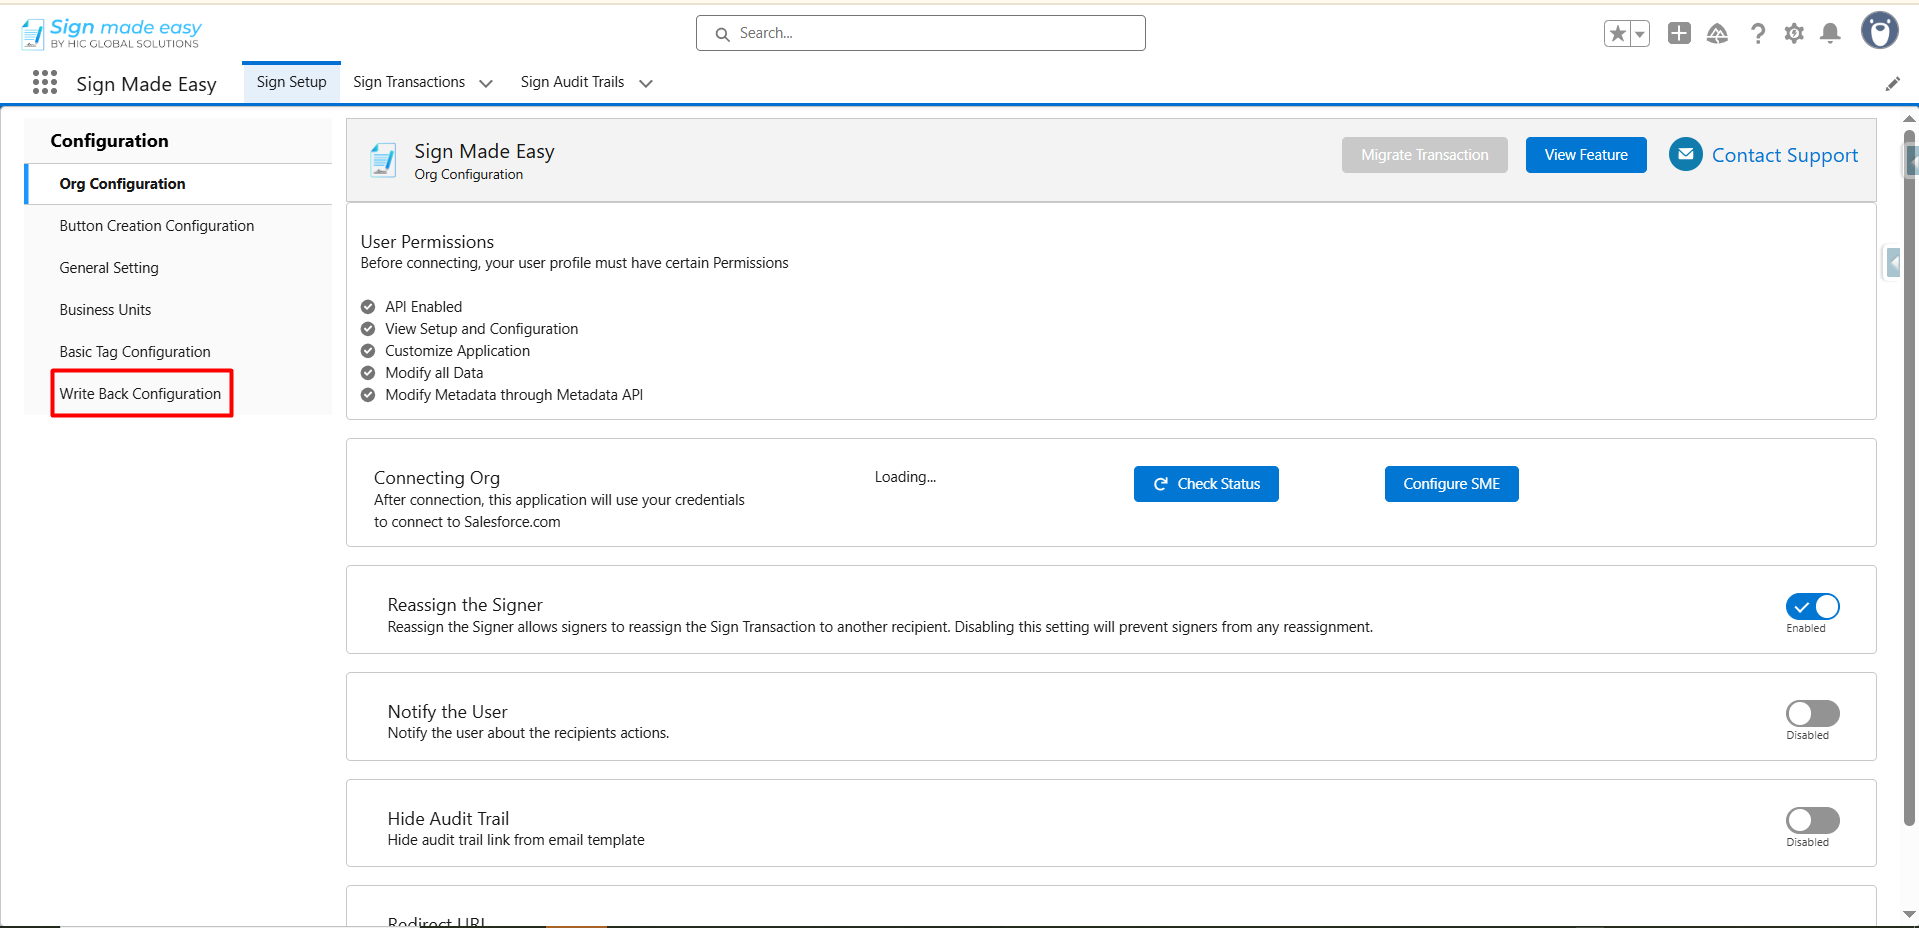Open the Notifications bell icon
This screenshot has height=928, width=1919.
tap(1830, 34)
